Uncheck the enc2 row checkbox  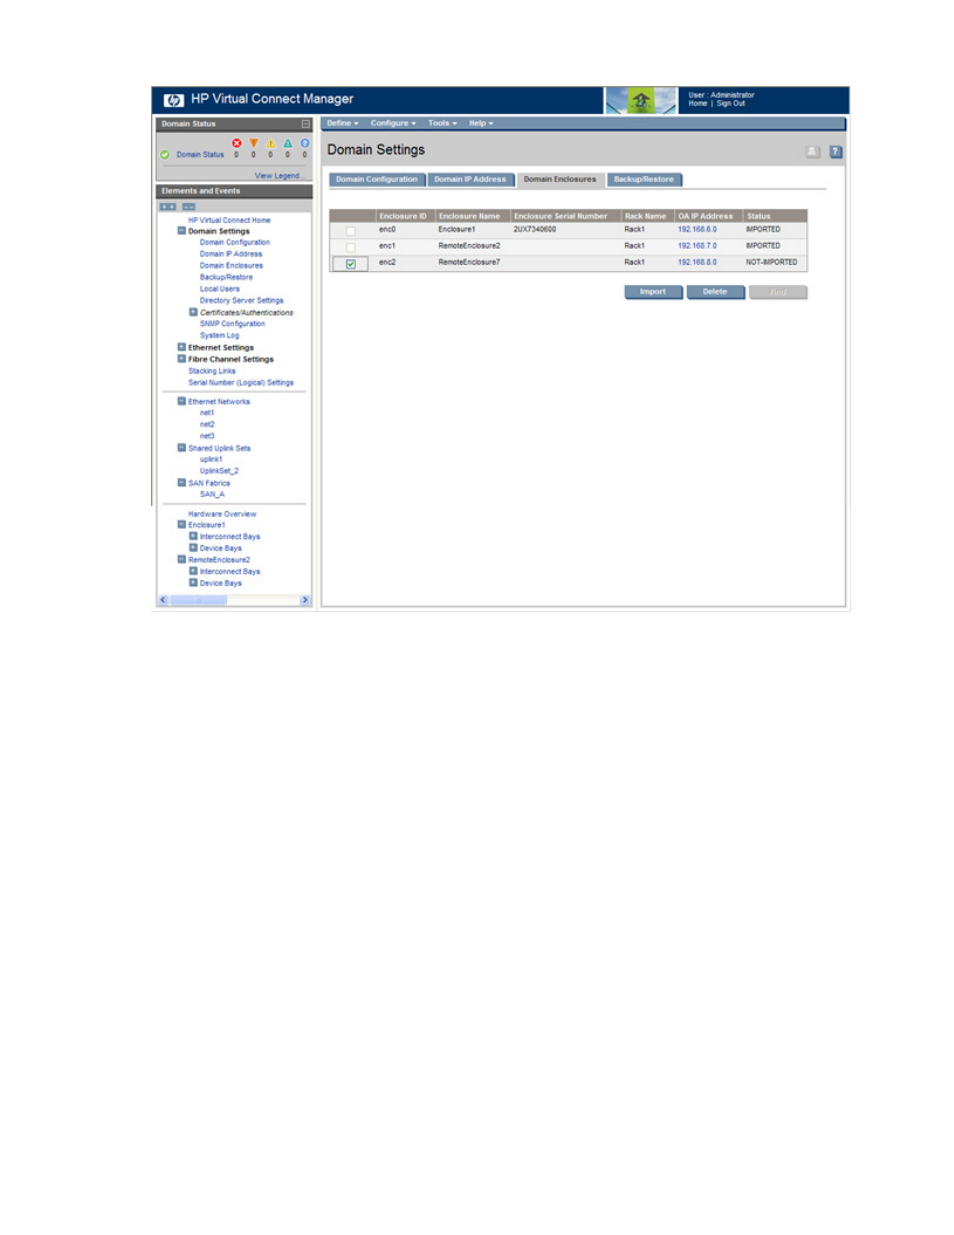click(350, 264)
